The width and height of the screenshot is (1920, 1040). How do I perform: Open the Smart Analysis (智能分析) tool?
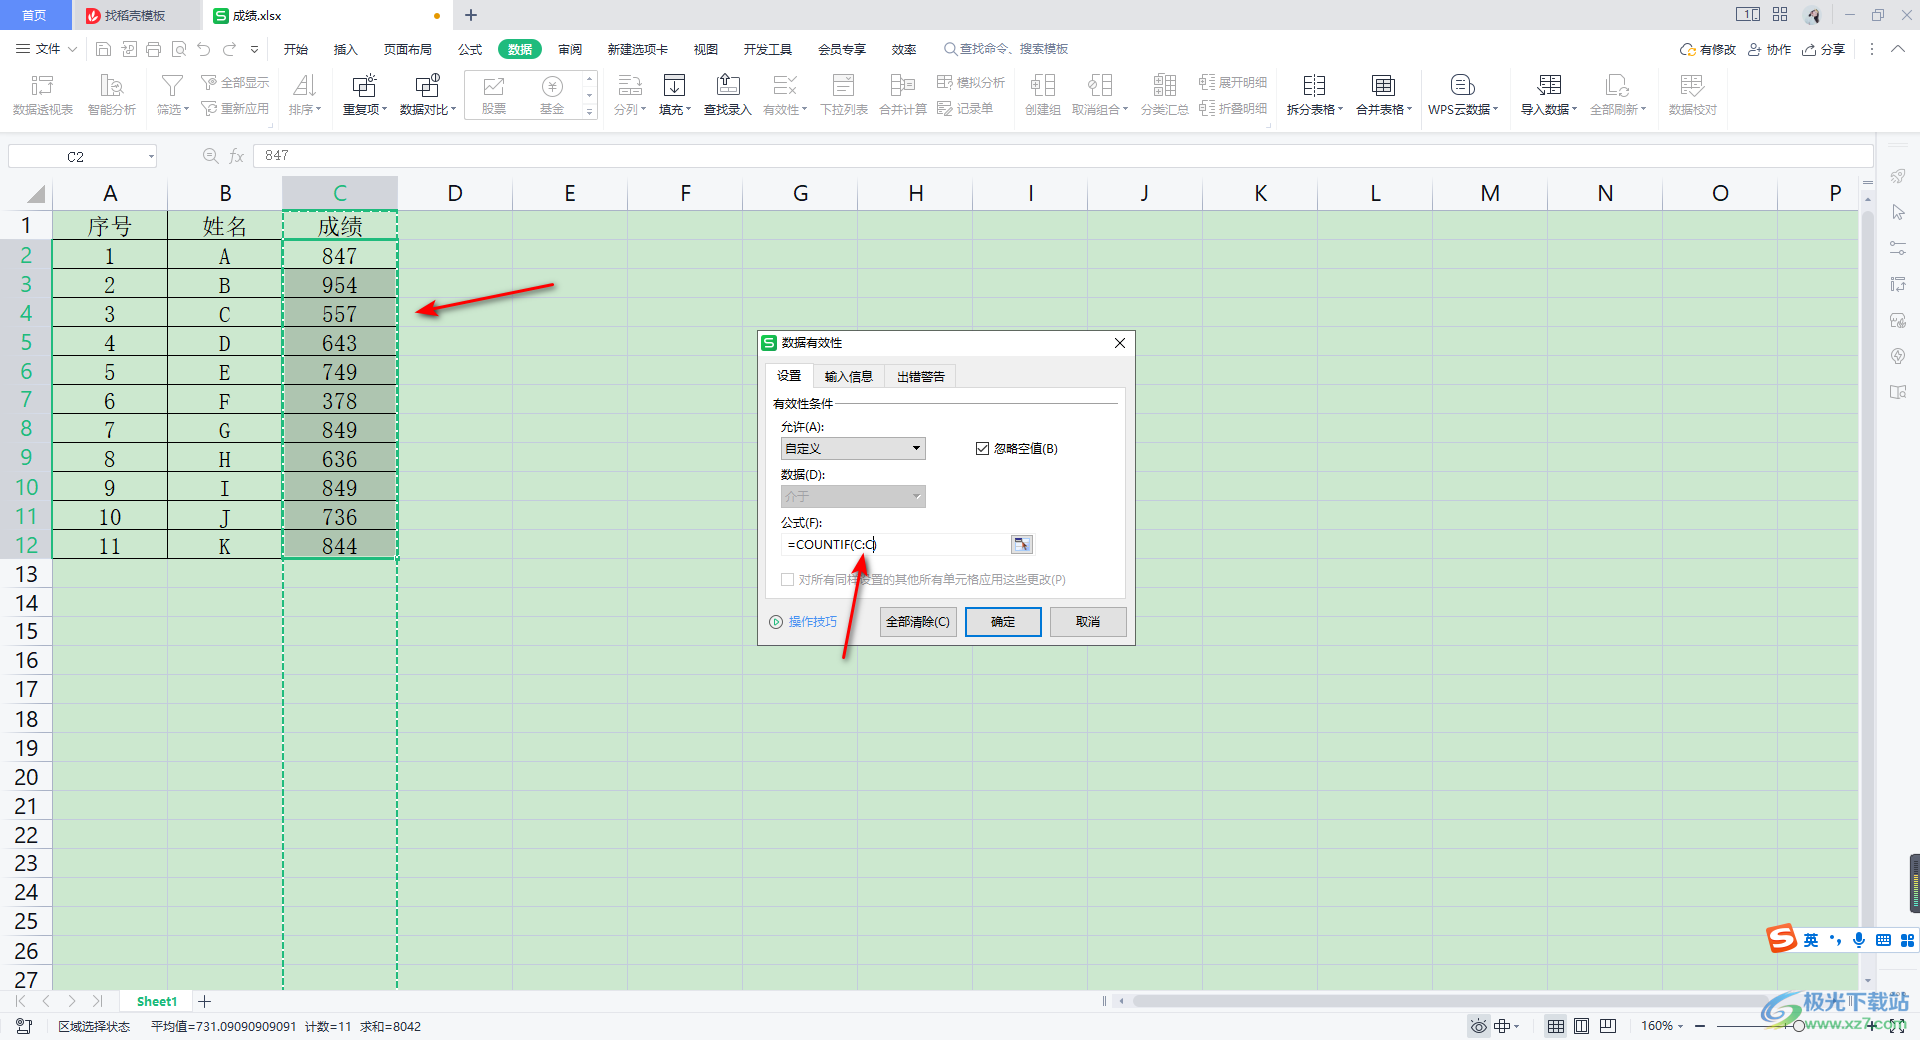point(112,95)
